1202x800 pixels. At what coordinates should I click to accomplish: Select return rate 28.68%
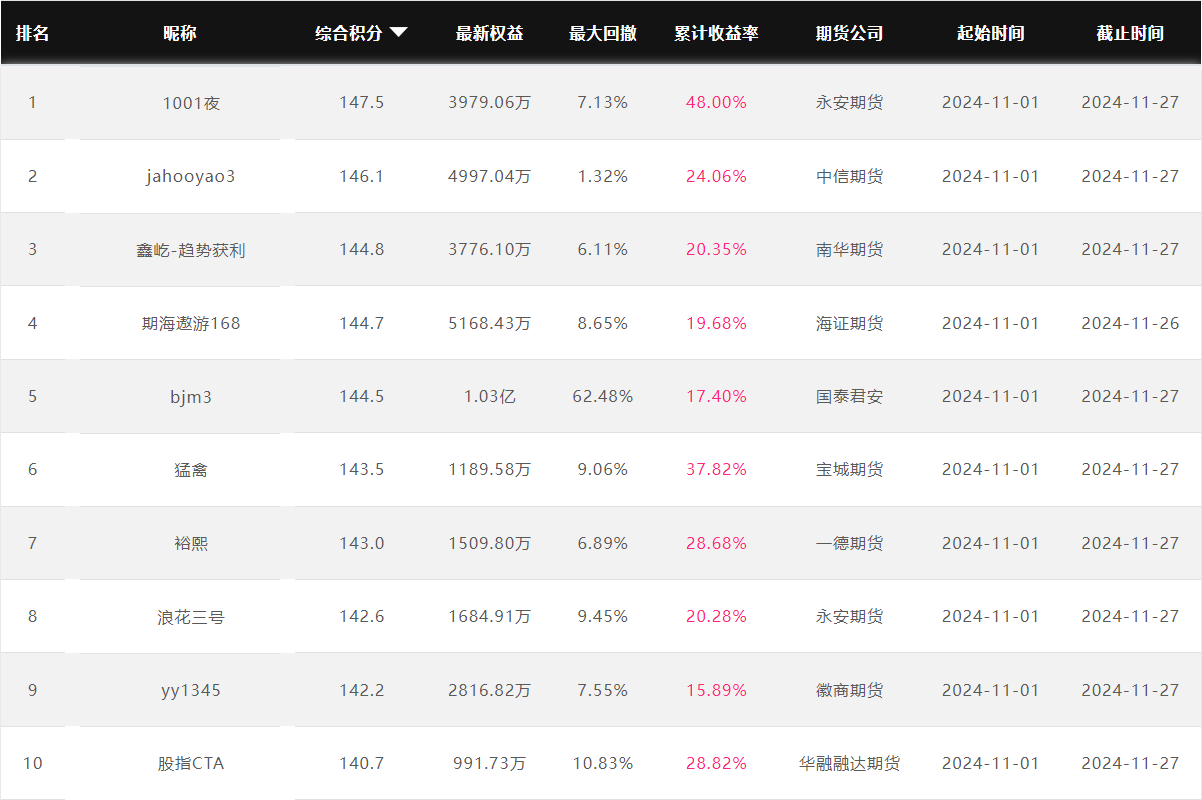(716, 543)
